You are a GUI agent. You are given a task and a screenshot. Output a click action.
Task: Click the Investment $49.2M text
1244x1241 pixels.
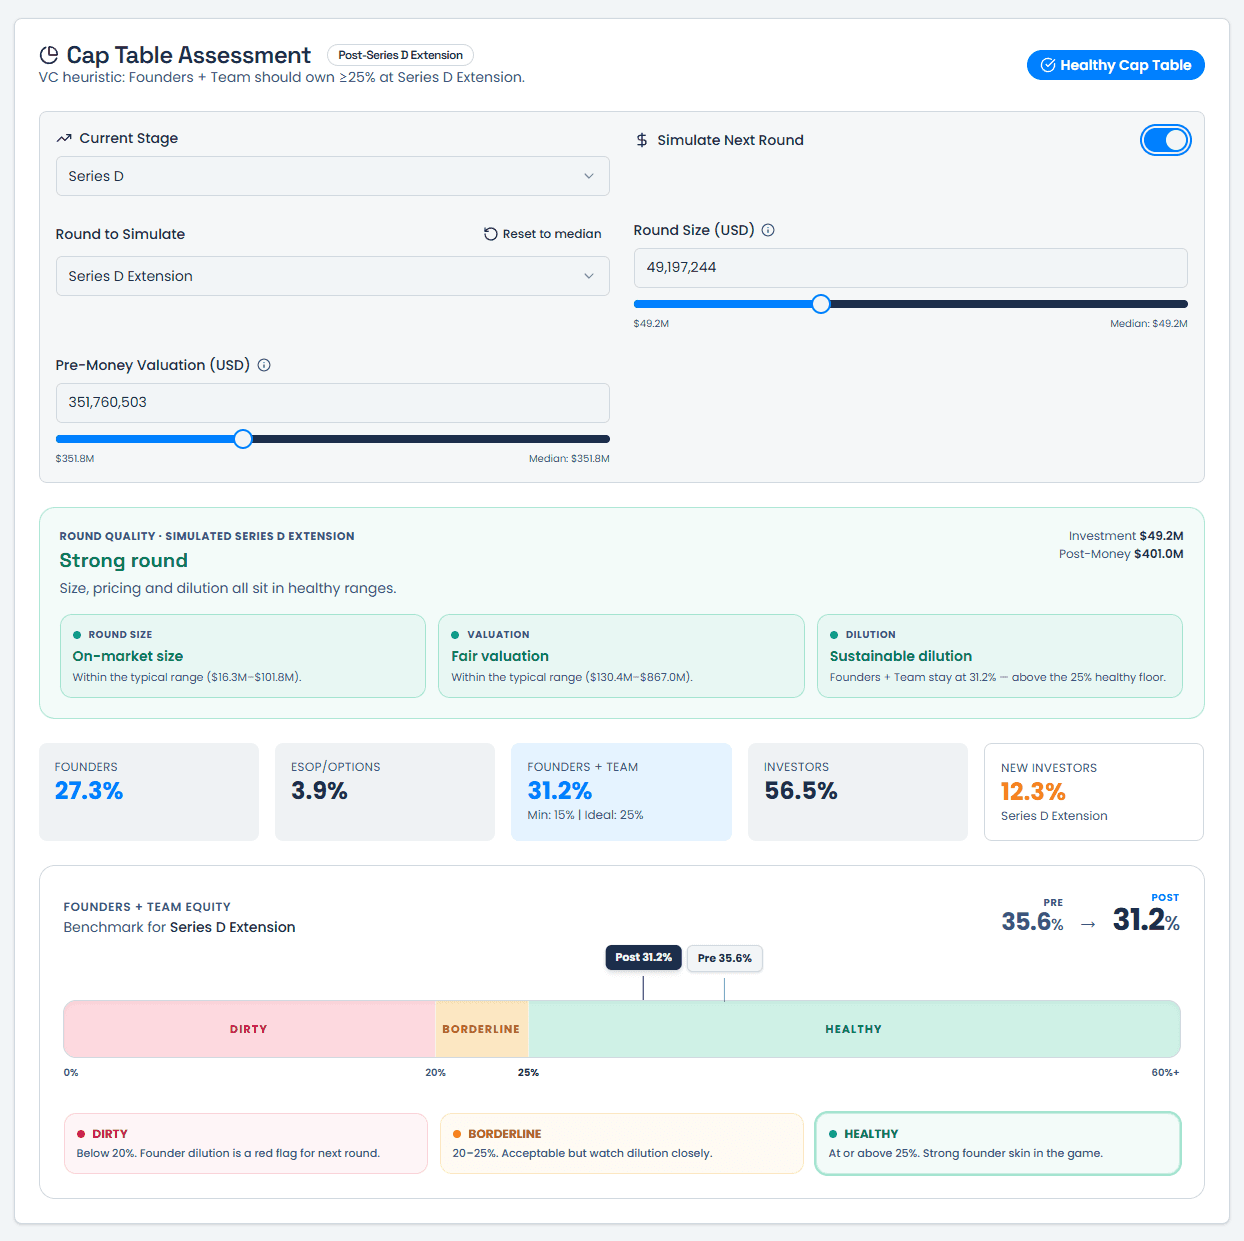click(x=1126, y=536)
